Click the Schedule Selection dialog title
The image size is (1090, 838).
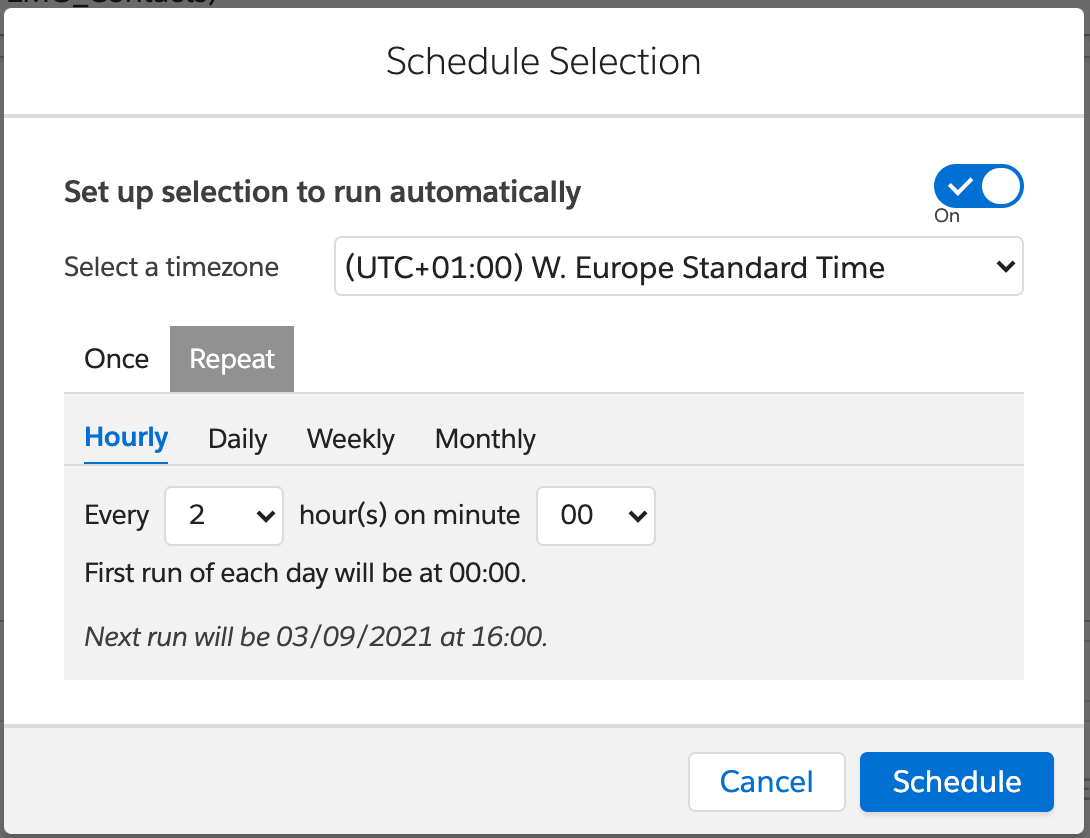tap(543, 62)
